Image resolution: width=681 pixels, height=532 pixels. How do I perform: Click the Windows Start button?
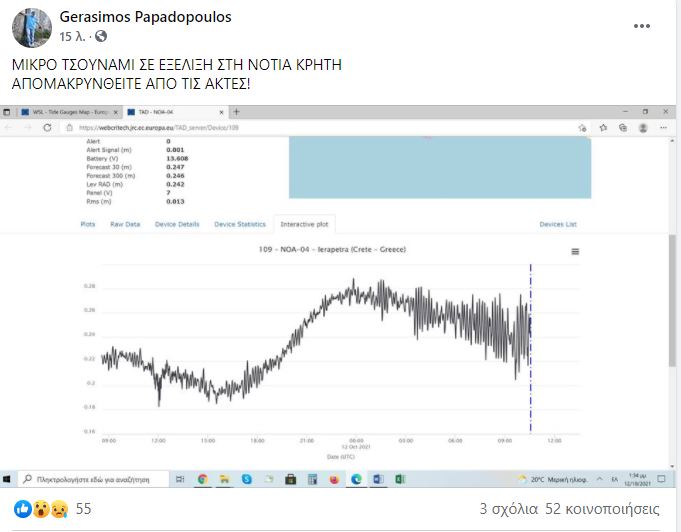[8, 479]
